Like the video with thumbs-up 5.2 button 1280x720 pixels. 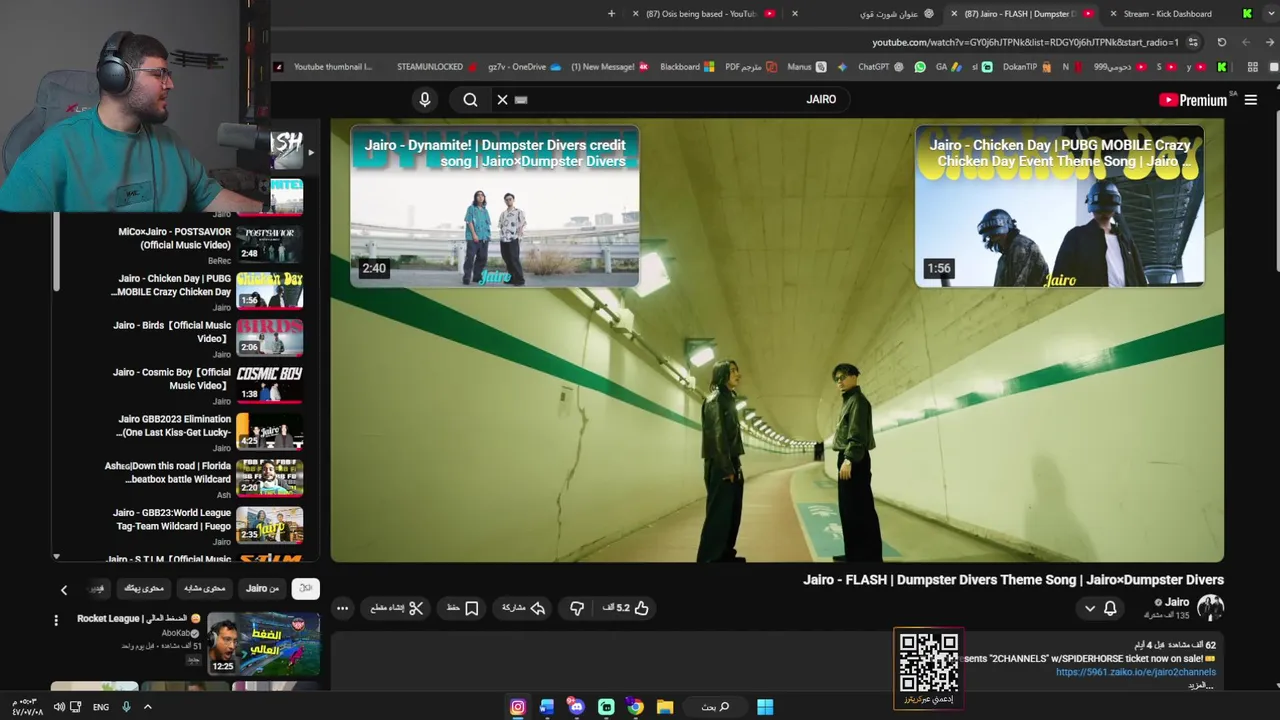(x=626, y=607)
